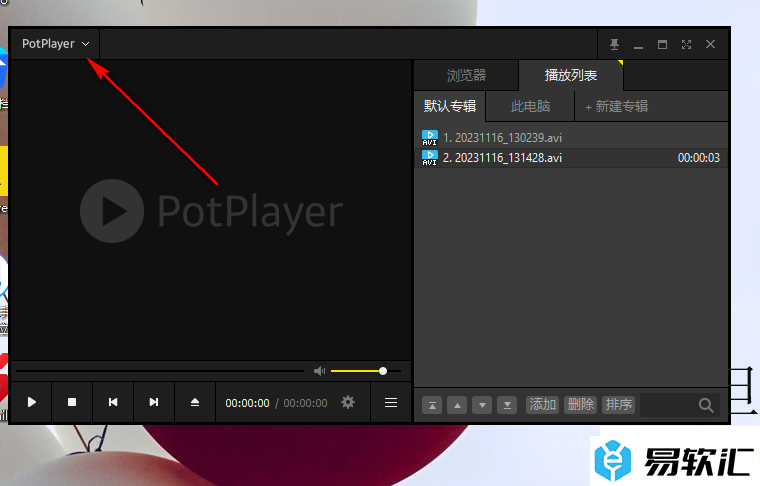Open the 此电脑 album tab

click(x=530, y=106)
